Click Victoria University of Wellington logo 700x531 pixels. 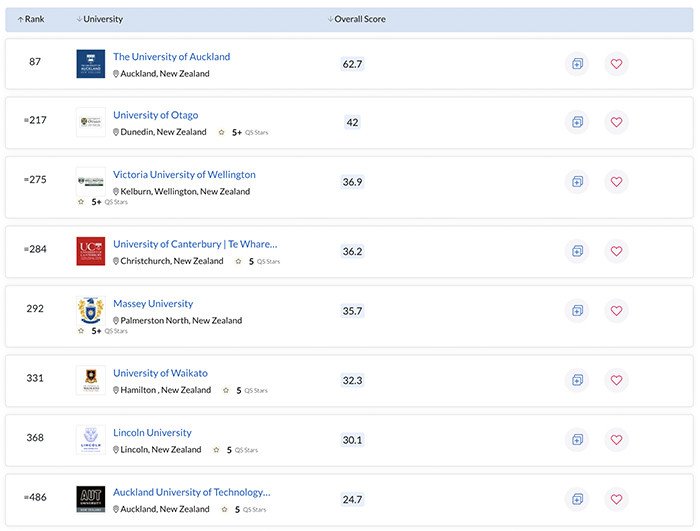click(x=91, y=182)
